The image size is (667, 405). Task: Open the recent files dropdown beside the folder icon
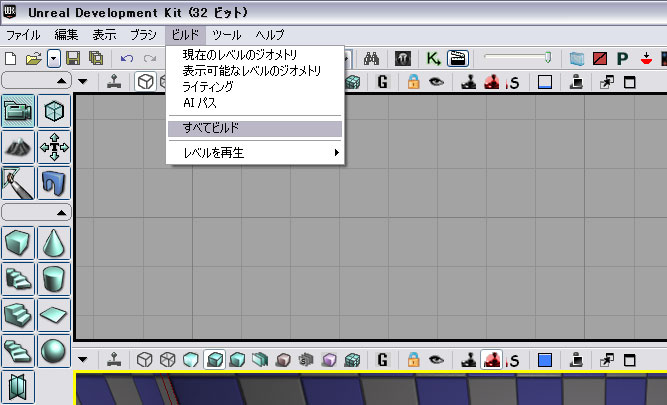(x=54, y=58)
